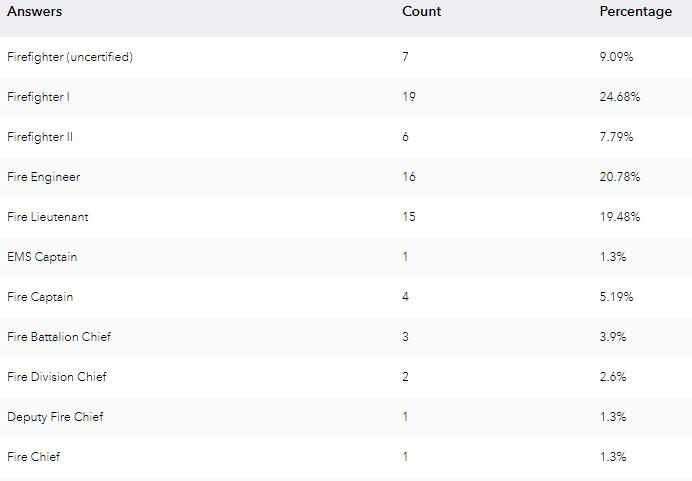Click the 5.19% Fire Captain percentage
This screenshot has height=481, width=692.
pos(616,297)
